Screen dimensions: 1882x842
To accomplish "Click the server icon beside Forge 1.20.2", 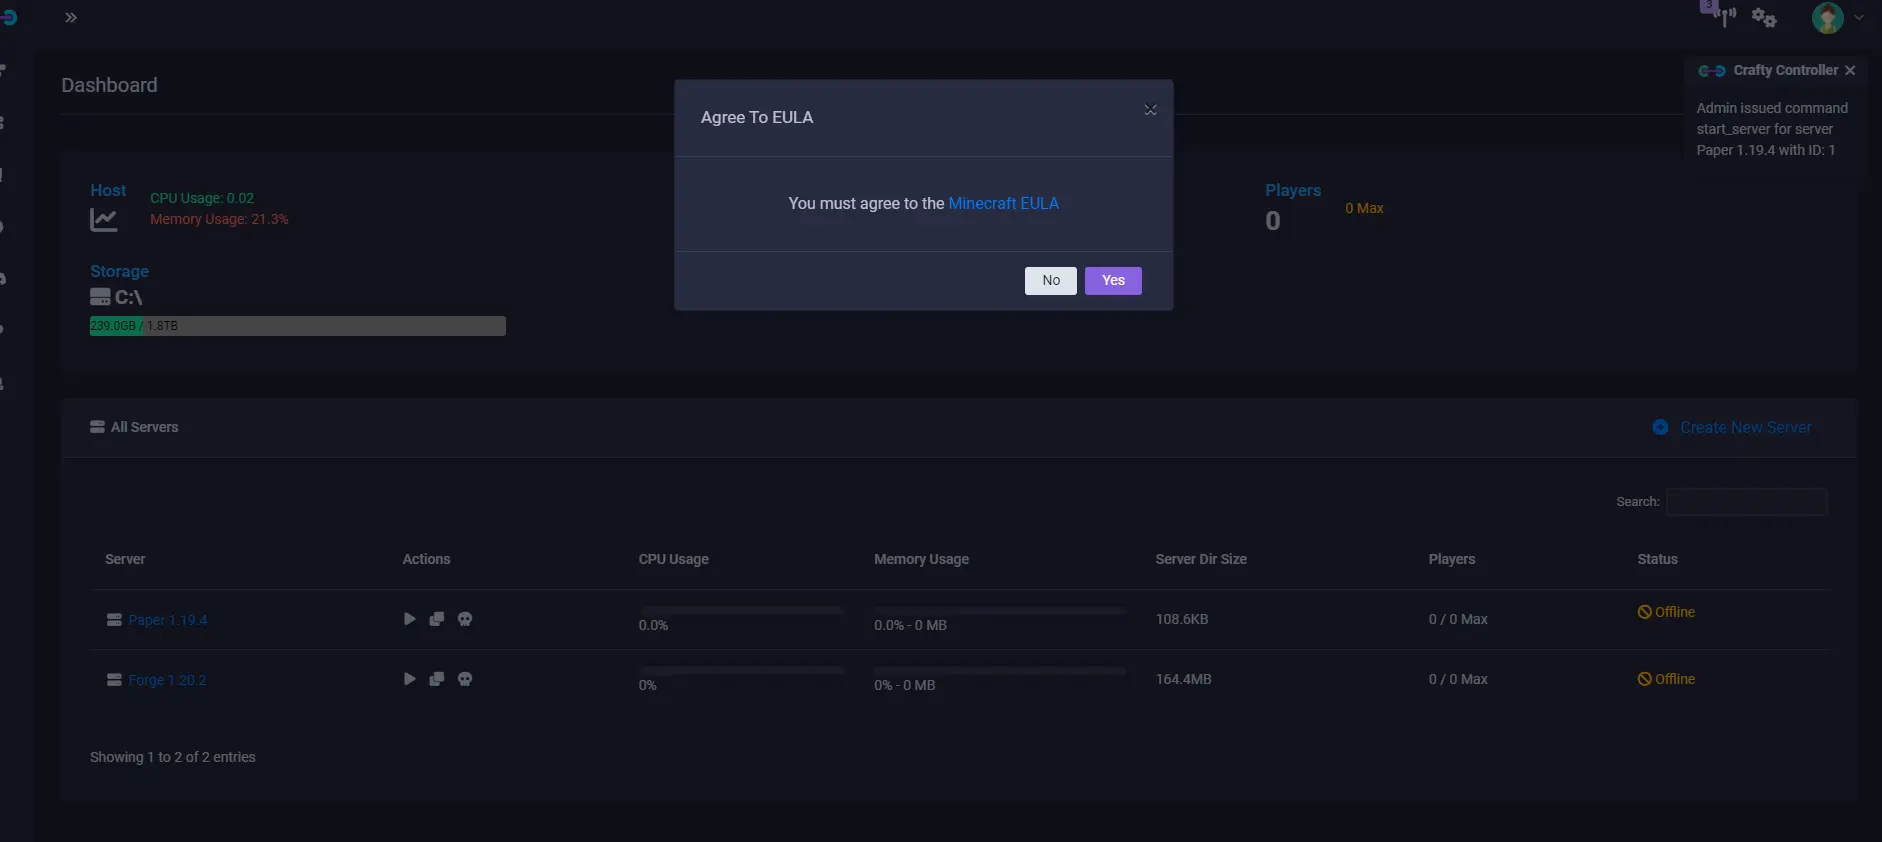I will click(x=114, y=680).
